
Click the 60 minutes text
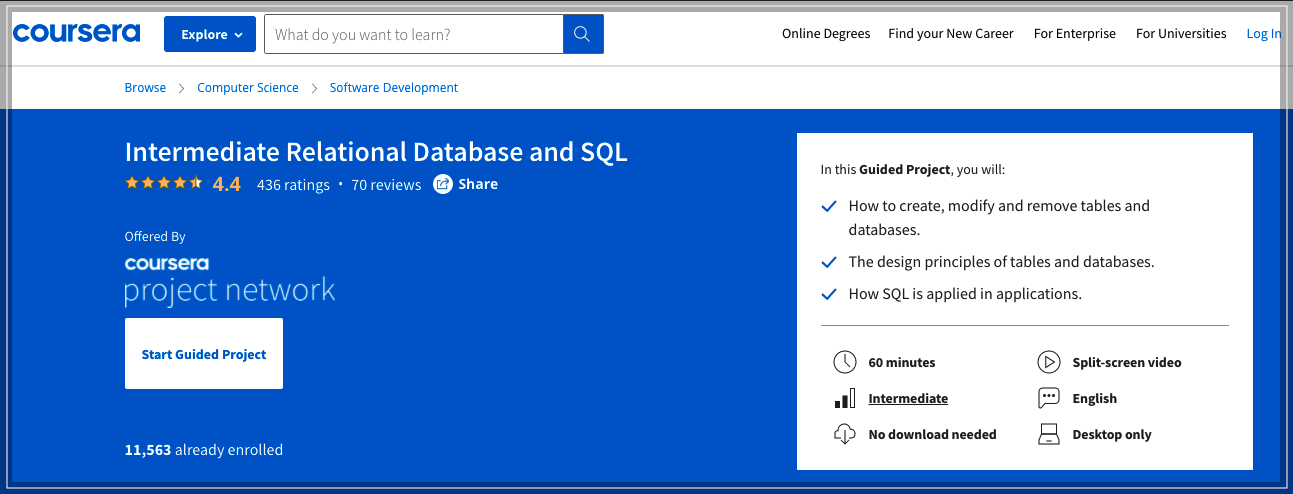point(902,362)
